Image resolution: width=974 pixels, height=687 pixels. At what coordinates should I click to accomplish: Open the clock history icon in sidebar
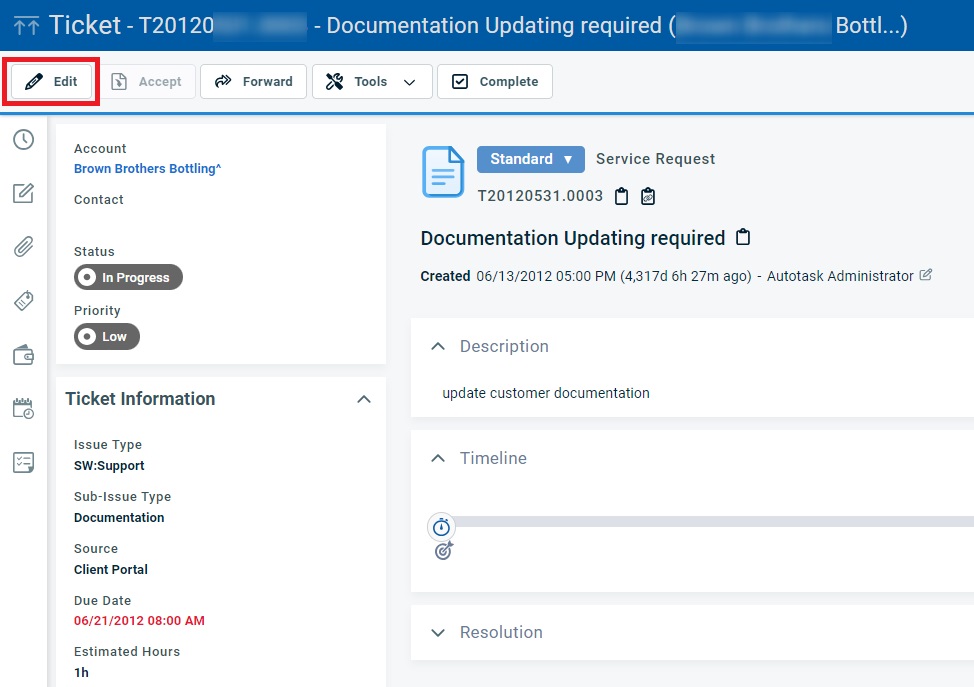click(23, 140)
